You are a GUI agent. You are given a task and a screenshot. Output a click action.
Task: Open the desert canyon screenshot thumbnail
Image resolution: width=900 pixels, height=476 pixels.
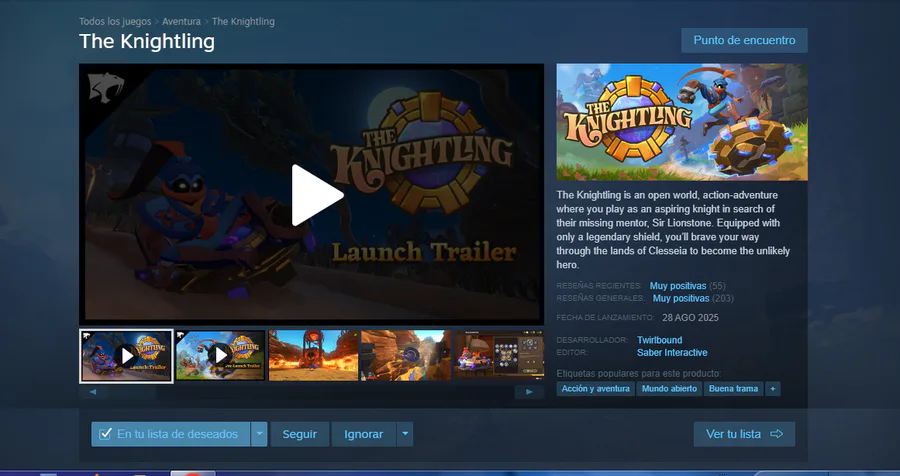tap(406, 355)
